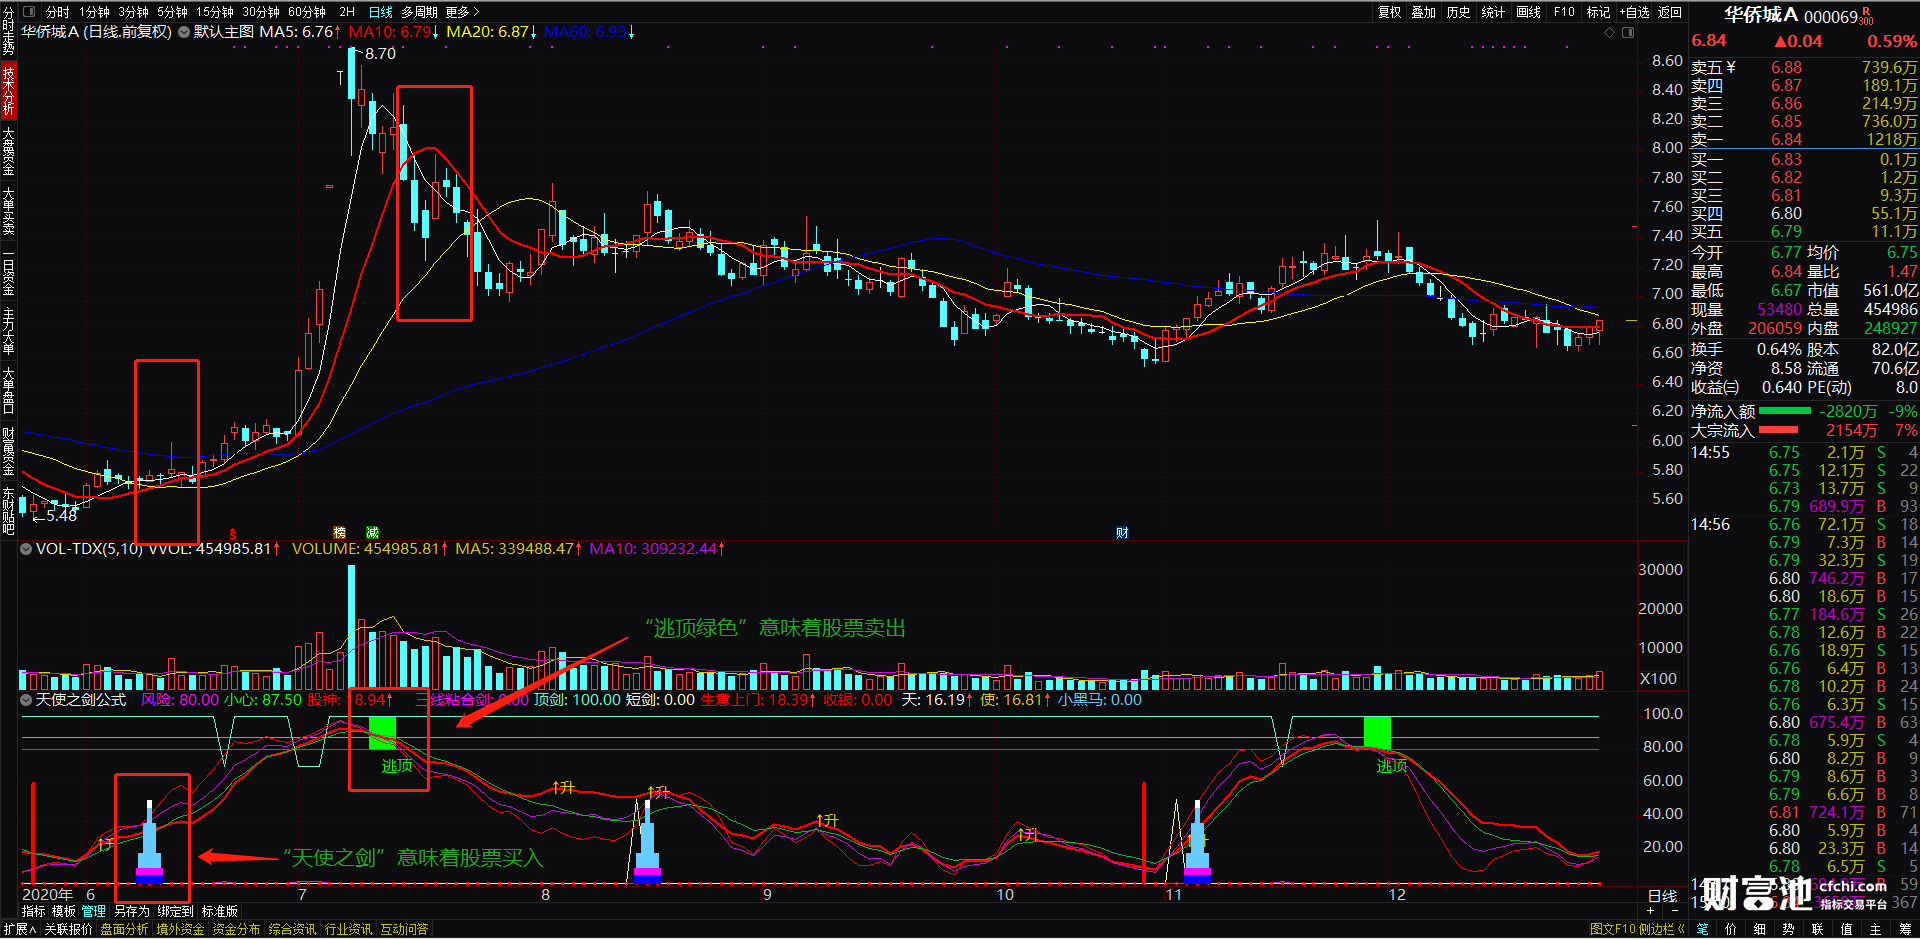Image resolution: width=1920 pixels, height=940 pixels.
Task: Click the 标记 mark button
Action: click(x=1598, y=12)
